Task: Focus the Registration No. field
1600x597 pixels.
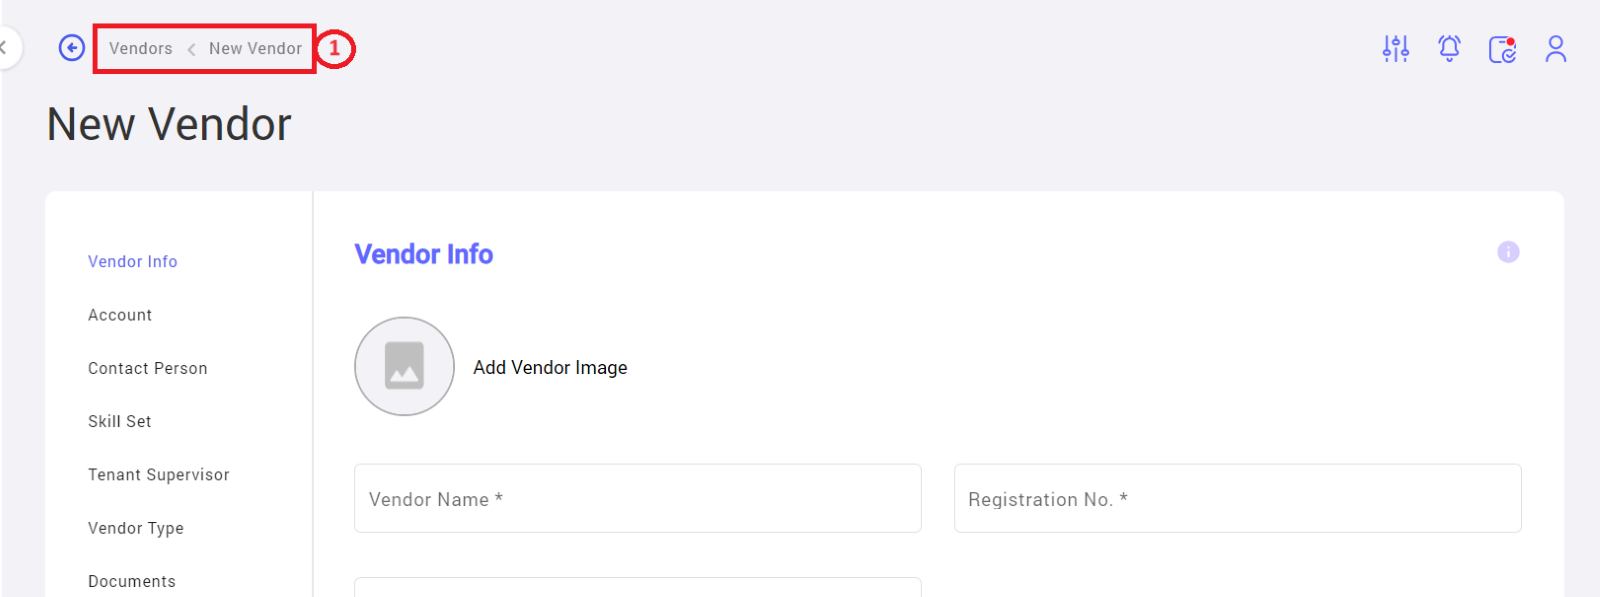Action: 1237,498
